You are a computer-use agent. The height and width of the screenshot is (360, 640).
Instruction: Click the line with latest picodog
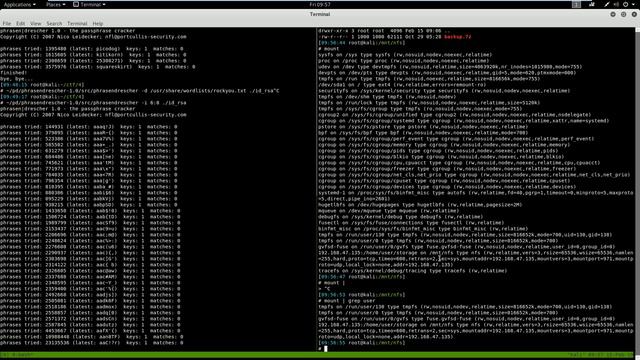(93, 49)
